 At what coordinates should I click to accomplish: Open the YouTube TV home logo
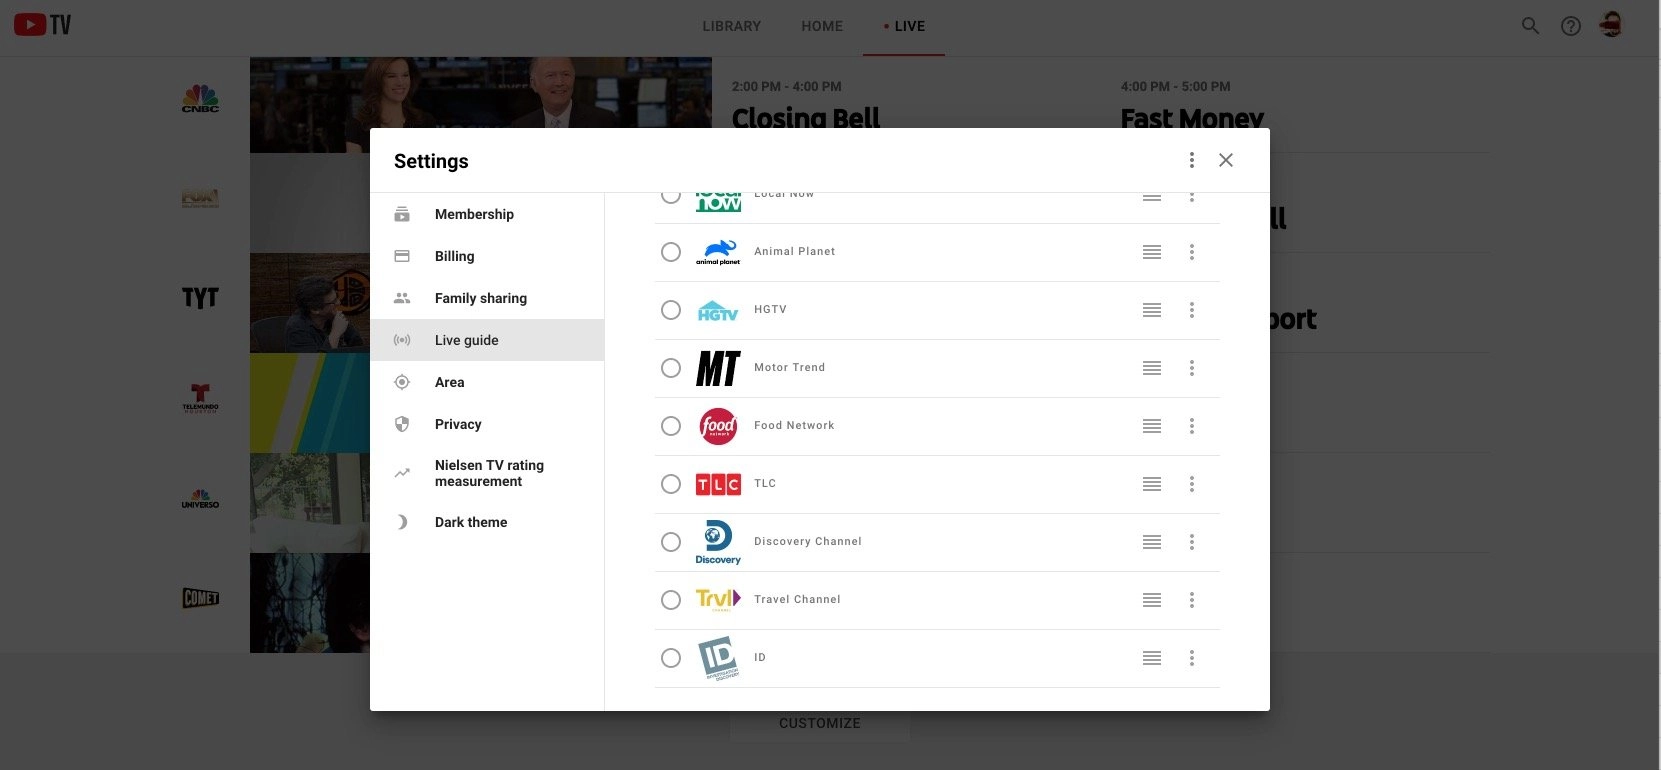pos(42,25)
